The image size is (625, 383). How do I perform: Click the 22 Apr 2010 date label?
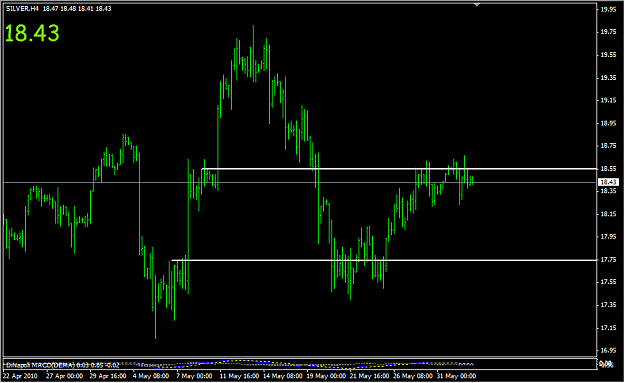tap(20, 376)
